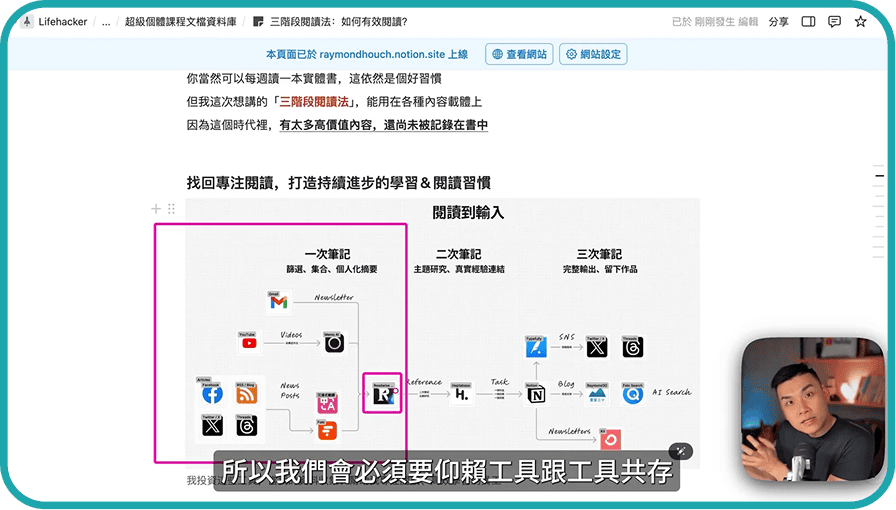Click the red Kit newsletter icon
896x510 pixels.
[610, 439]
